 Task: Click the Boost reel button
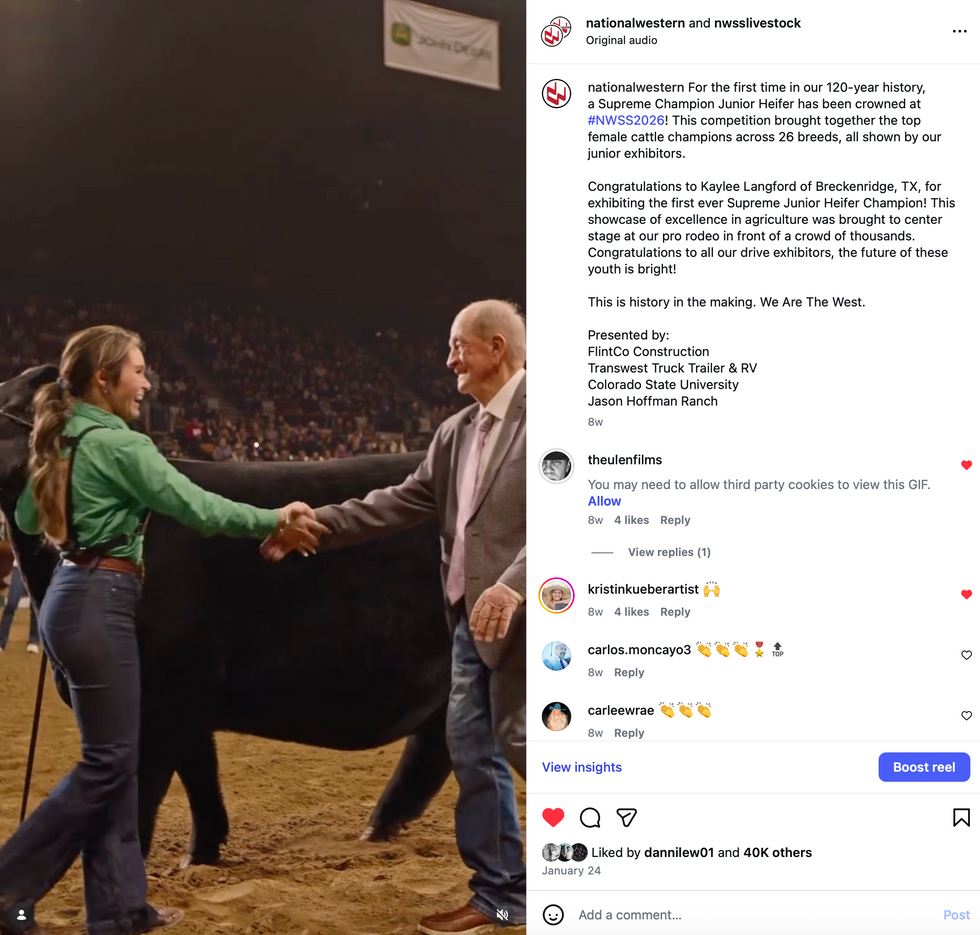(x=924, y=767)
